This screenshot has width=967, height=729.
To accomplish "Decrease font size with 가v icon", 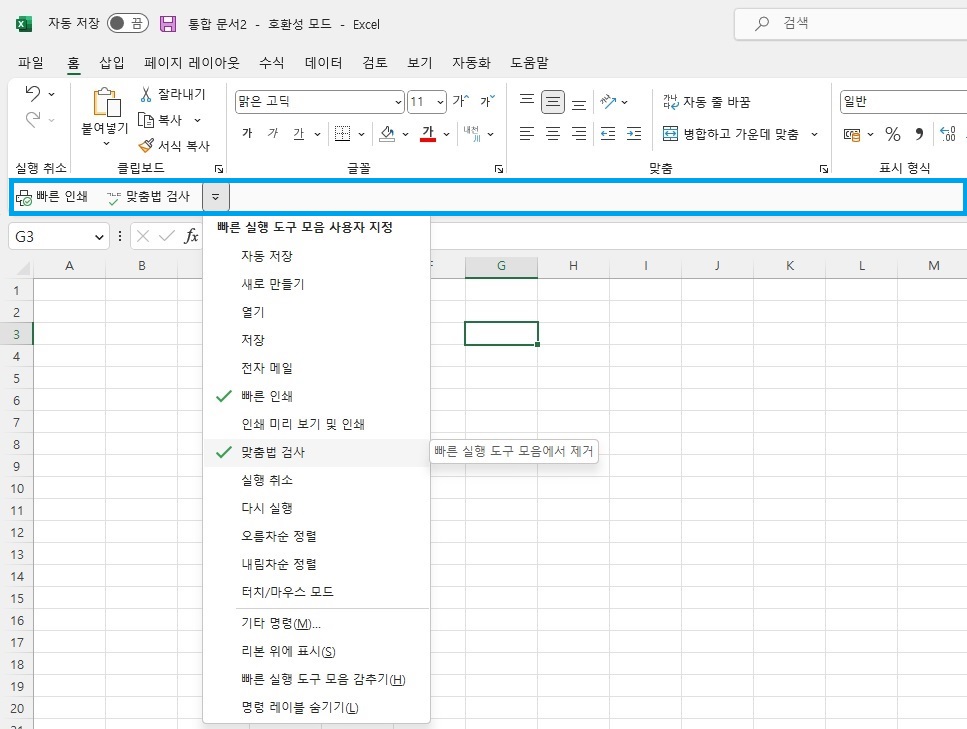I will pyautogui.click(x=487, y=101).
